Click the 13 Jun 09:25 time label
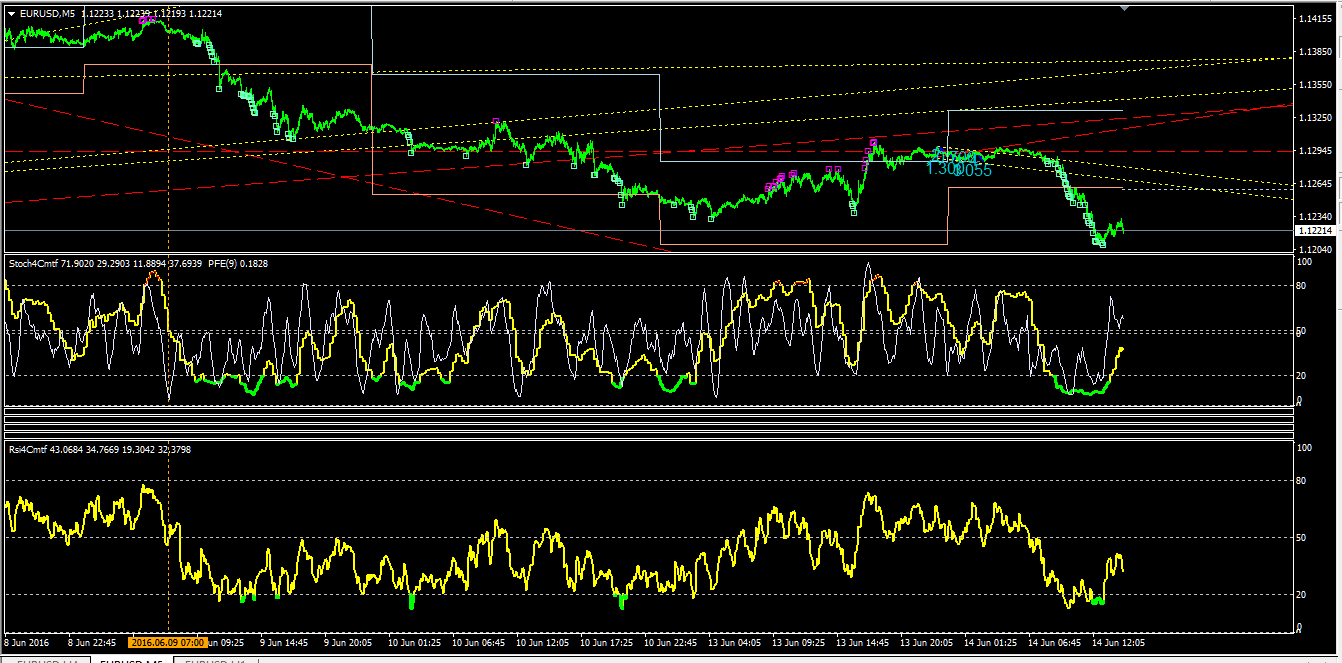 (x=797, y=642)
